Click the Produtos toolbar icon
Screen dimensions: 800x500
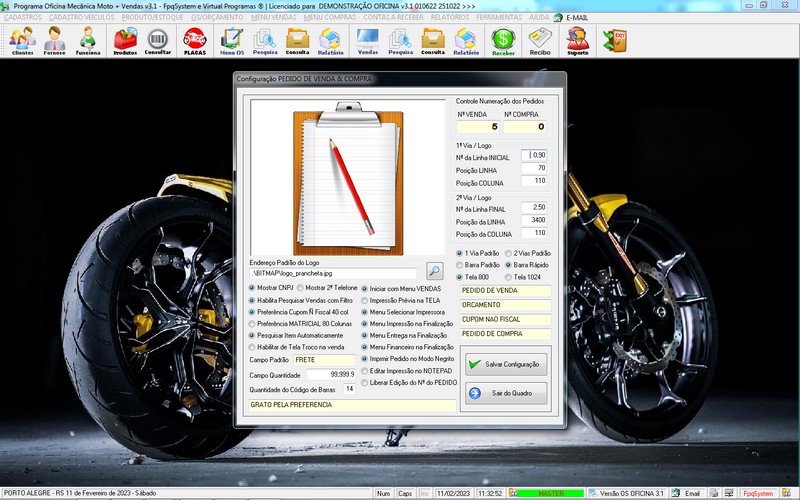(x=125, y=39)
